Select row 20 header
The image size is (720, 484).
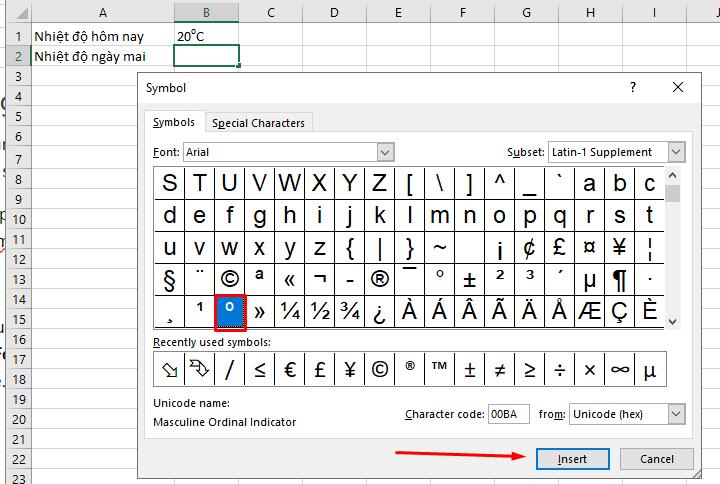(18, 419)
